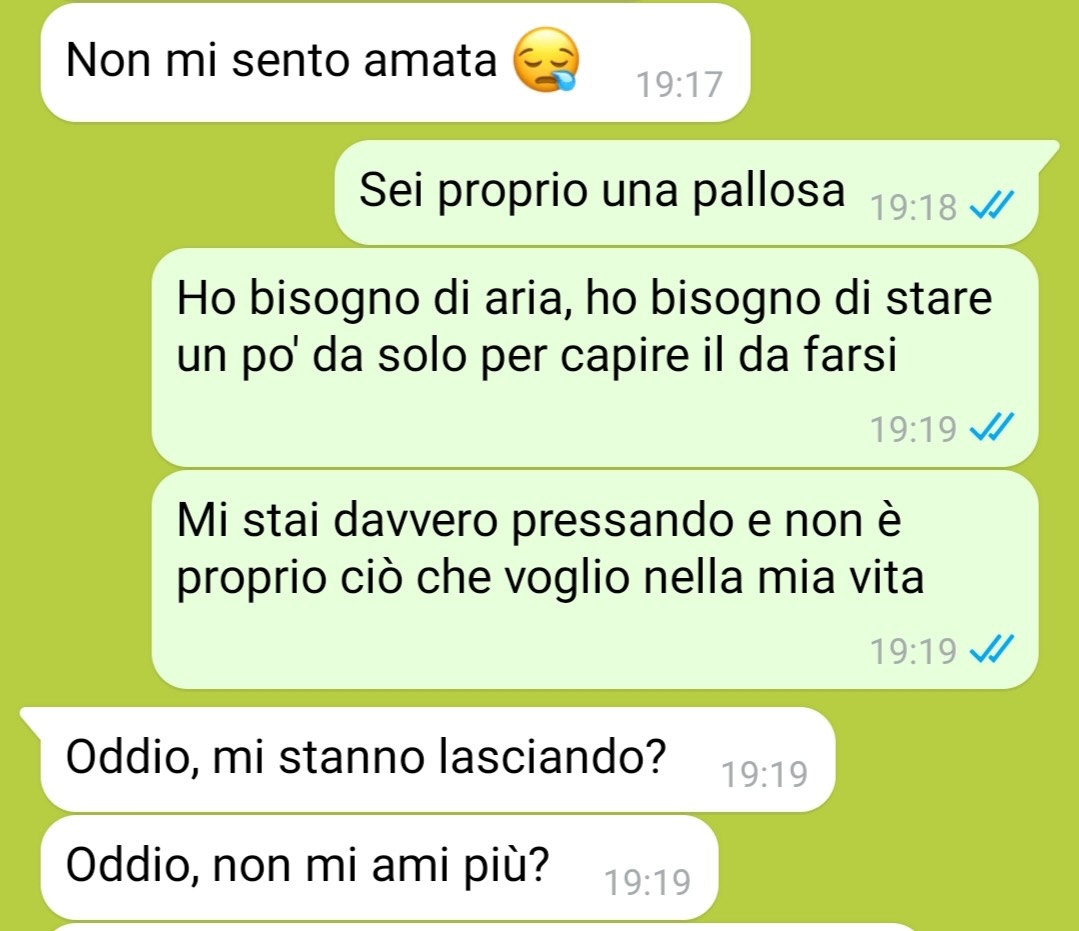Click the 19:18 timestamp

tap(913, 206)
